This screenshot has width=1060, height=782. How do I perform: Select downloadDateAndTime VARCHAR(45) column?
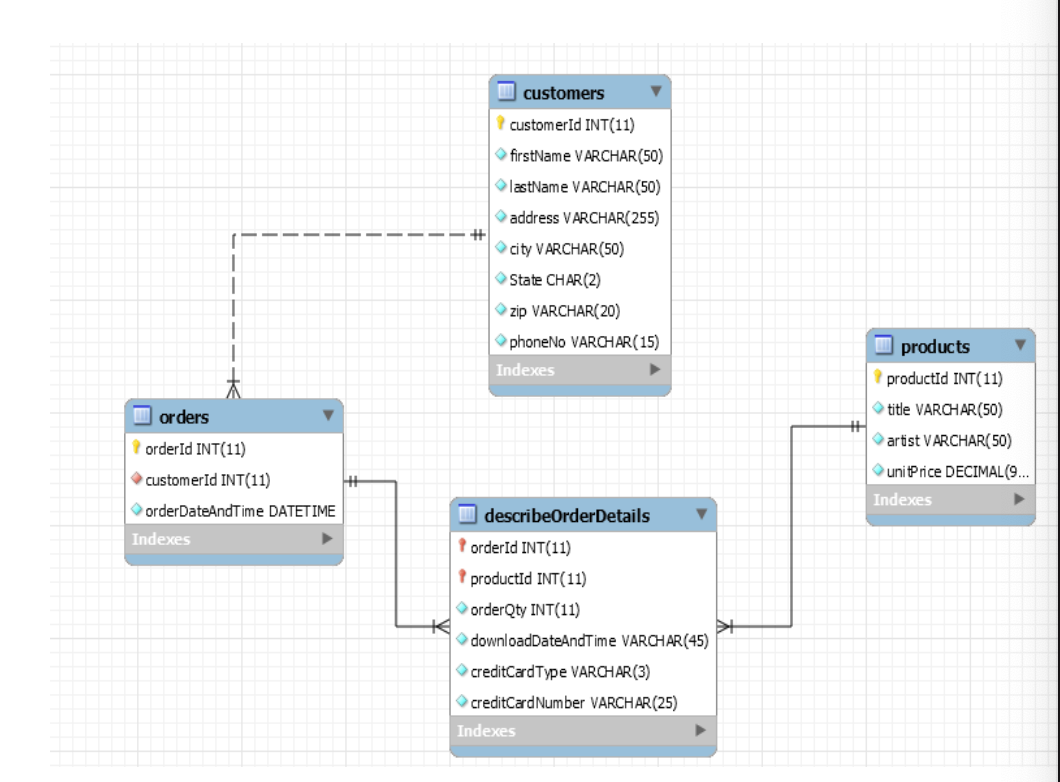pos(583,641)
